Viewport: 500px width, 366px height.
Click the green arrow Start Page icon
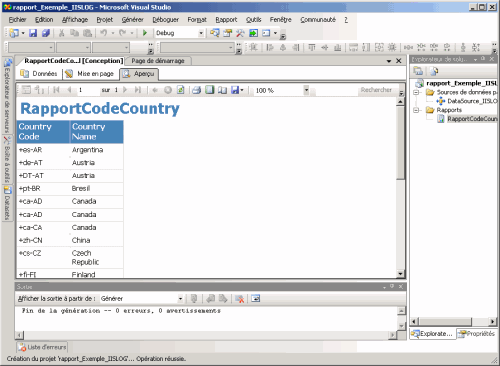pyautogui.click(x=253, y=33)
